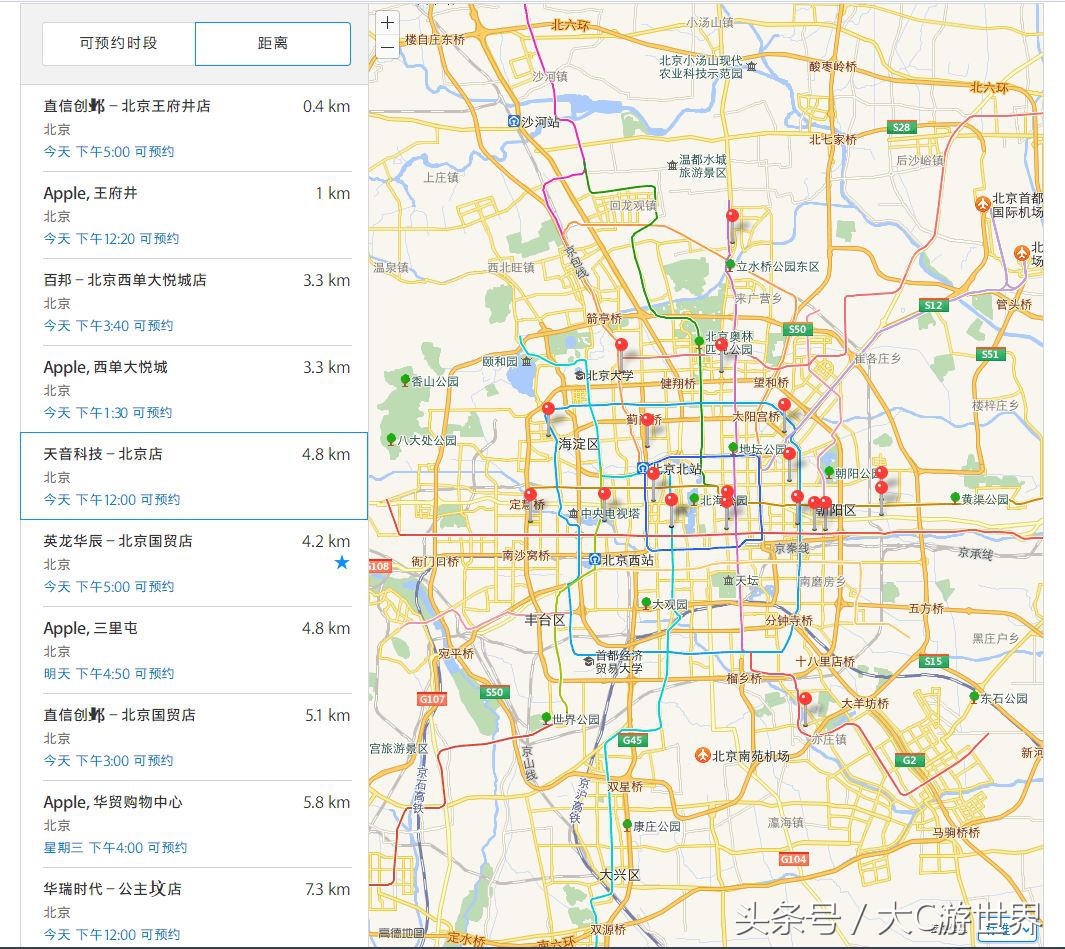Click the red pin near 定慧桥
1065x949 pixels.
(x=530, y=496)
